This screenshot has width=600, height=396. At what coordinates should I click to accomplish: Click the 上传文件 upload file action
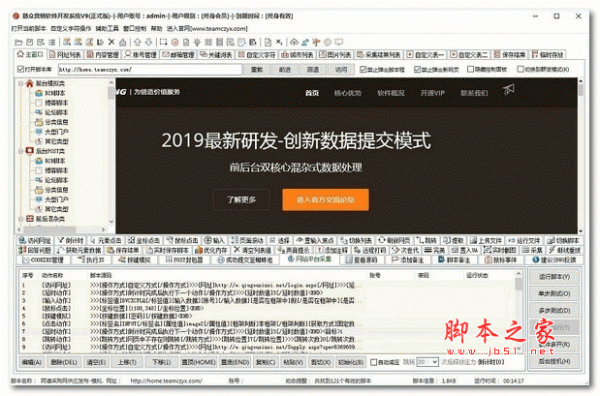pyautogui.click(x=486, y=241)
